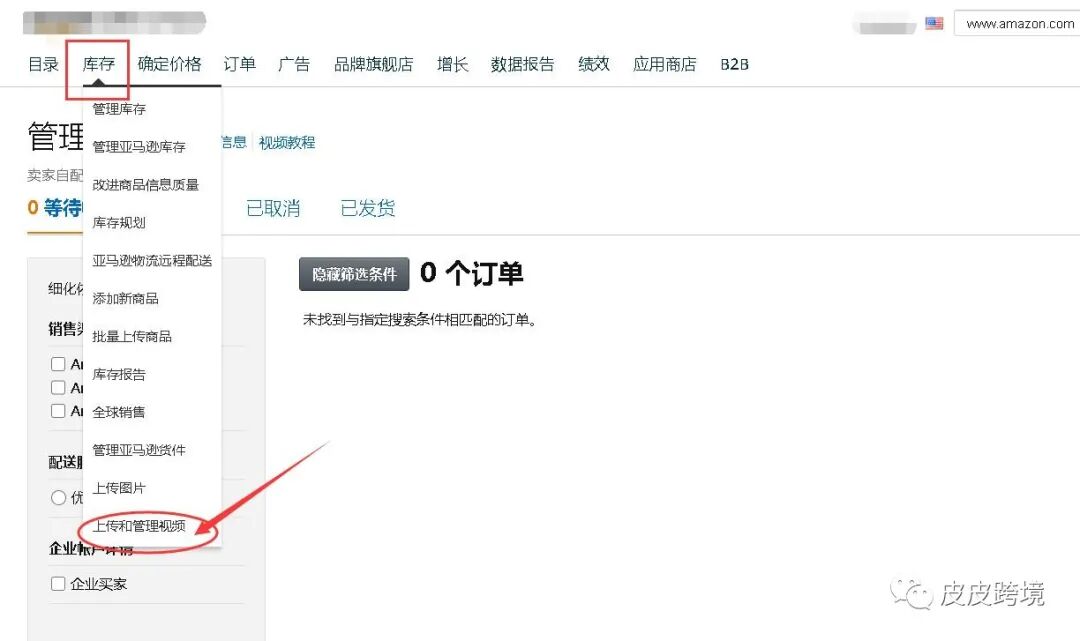Image resolution: width=1080 pixels, height=641 pixels.
Task: Click the US flag marketplace icon
Action: pos(934,23)
